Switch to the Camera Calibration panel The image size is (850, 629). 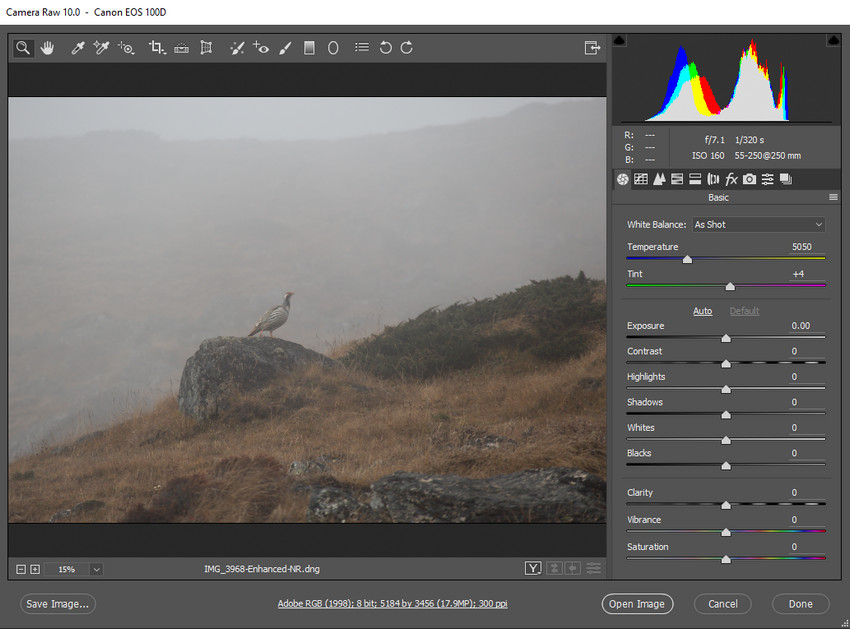[749, 179]
